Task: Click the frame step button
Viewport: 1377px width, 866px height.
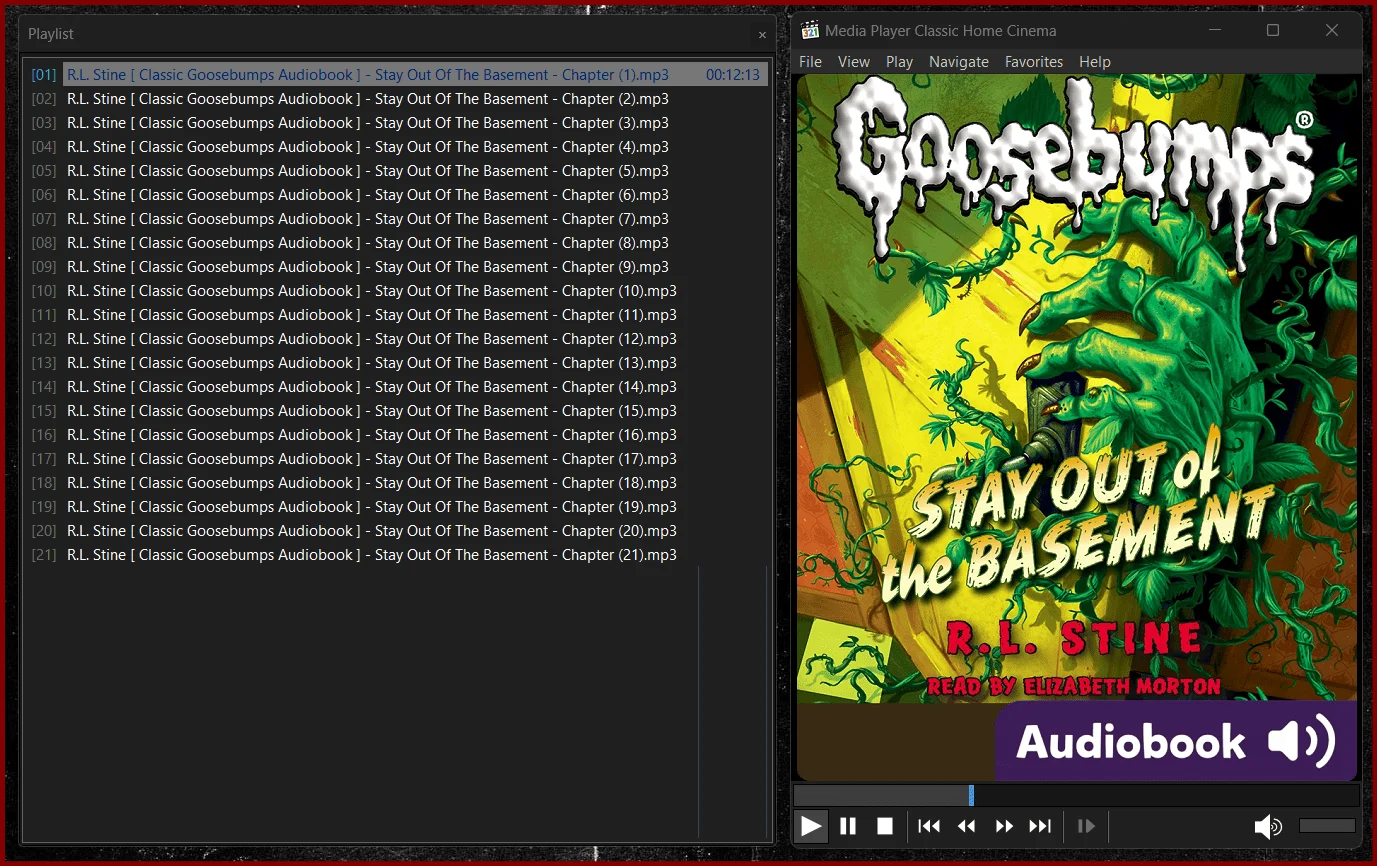Action: point(1086,826)
